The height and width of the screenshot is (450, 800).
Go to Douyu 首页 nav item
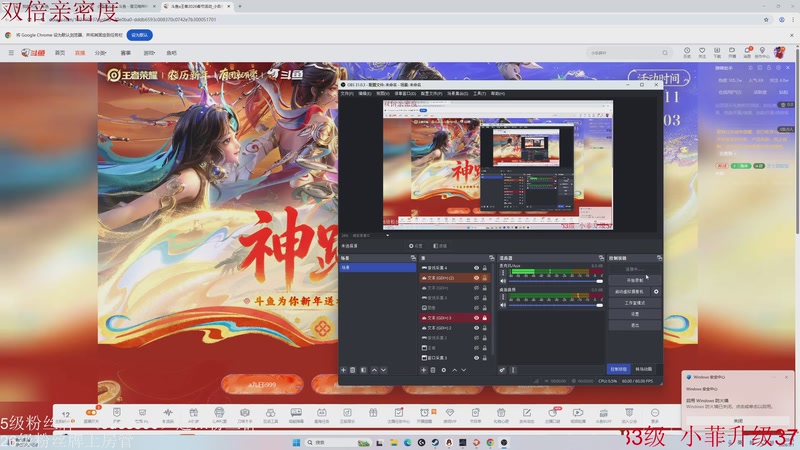60,53
